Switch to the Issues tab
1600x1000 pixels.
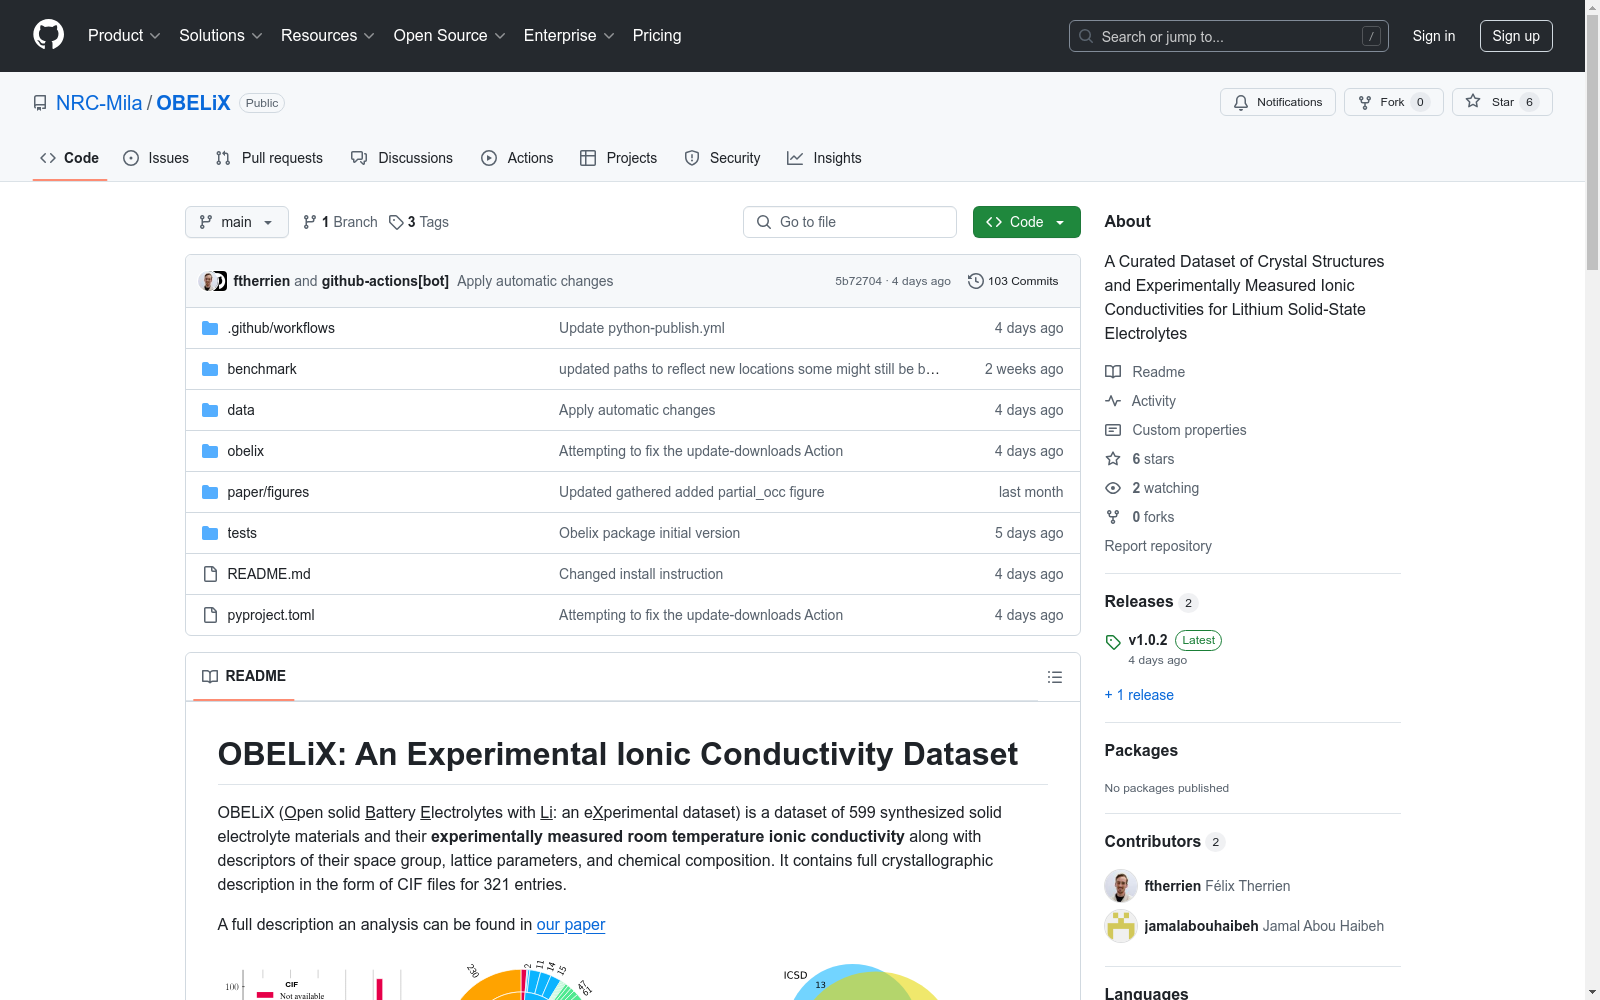tap(156, 158)
